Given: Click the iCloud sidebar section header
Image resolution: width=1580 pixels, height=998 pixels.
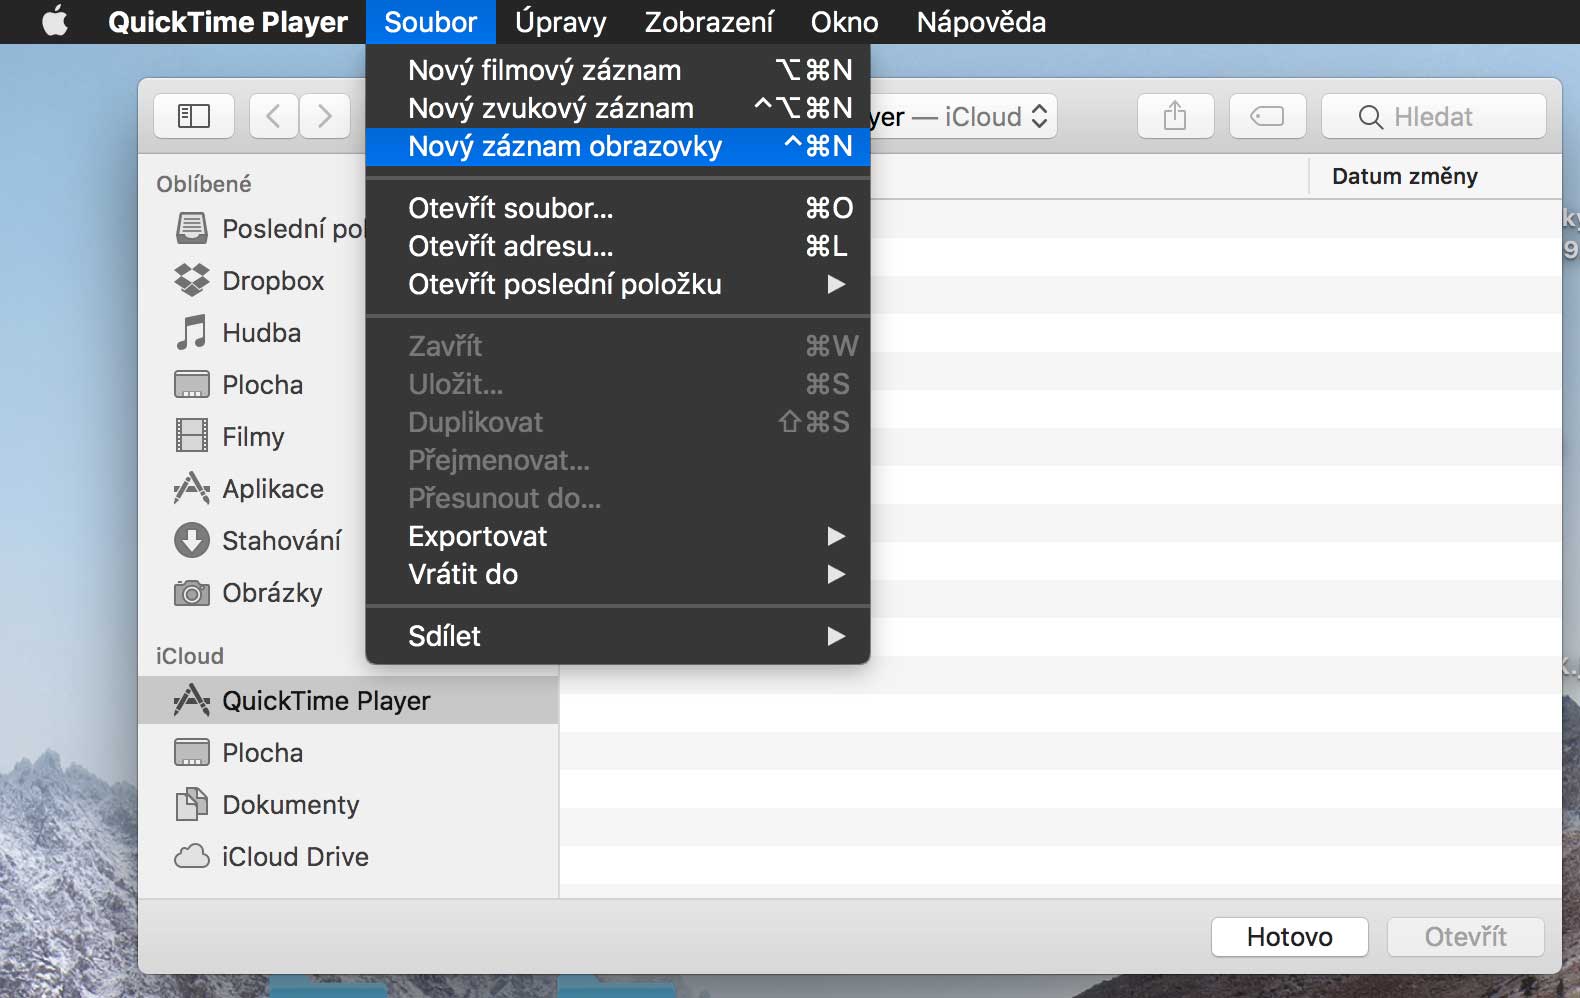Looking at the screenshot, I should (x=190, y=656).
